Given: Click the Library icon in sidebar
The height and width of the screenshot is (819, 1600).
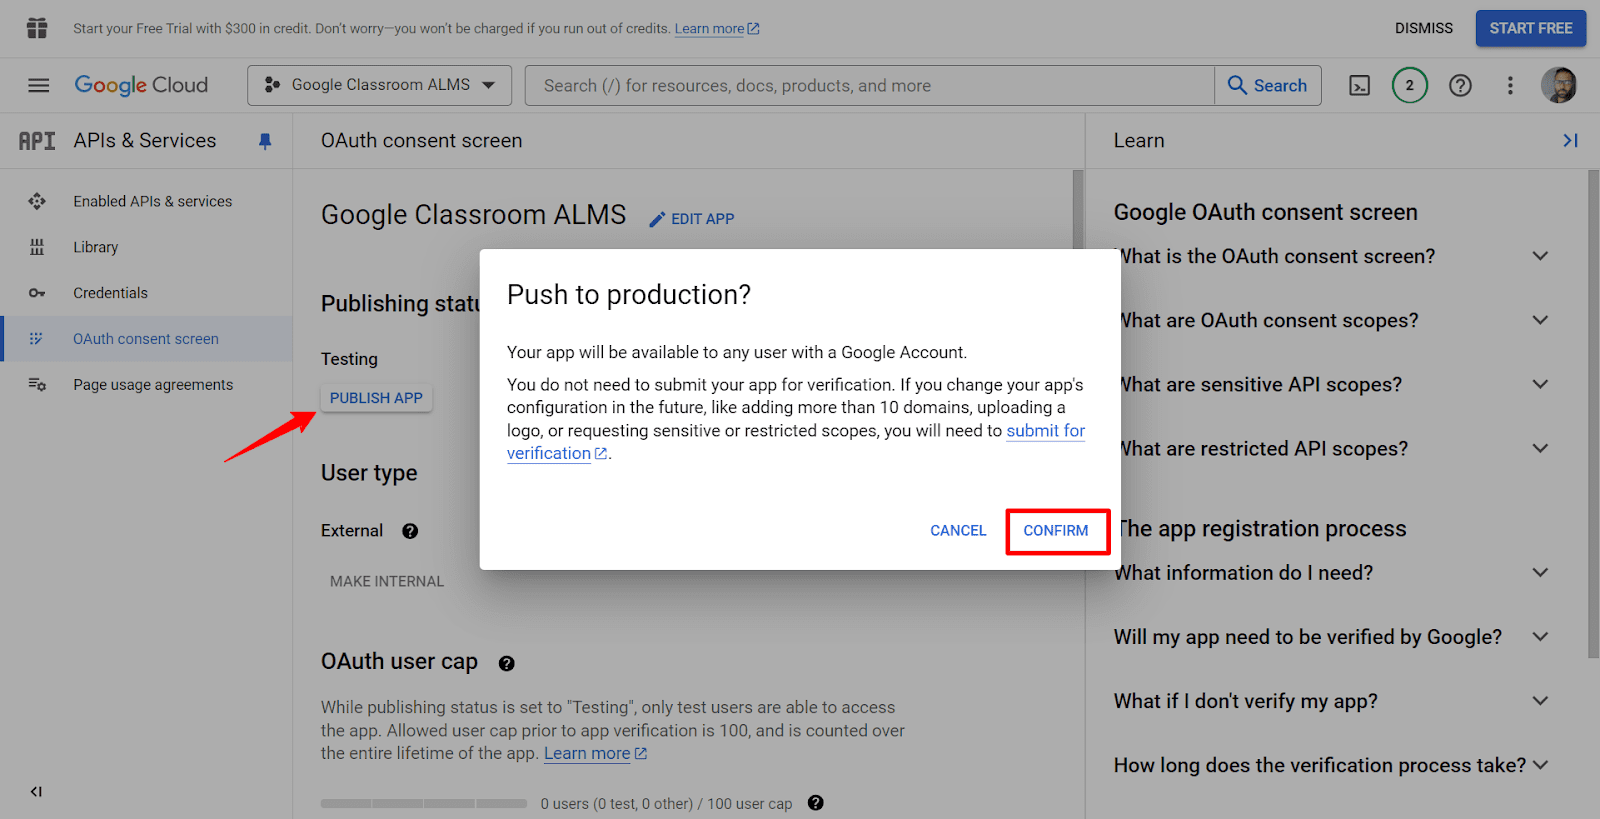Looking at the screenshot, I should [37, 247].
